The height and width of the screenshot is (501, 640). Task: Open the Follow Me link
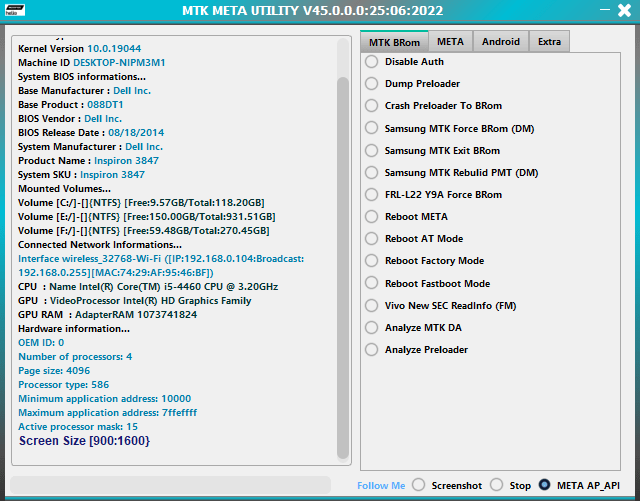(381, 485)
